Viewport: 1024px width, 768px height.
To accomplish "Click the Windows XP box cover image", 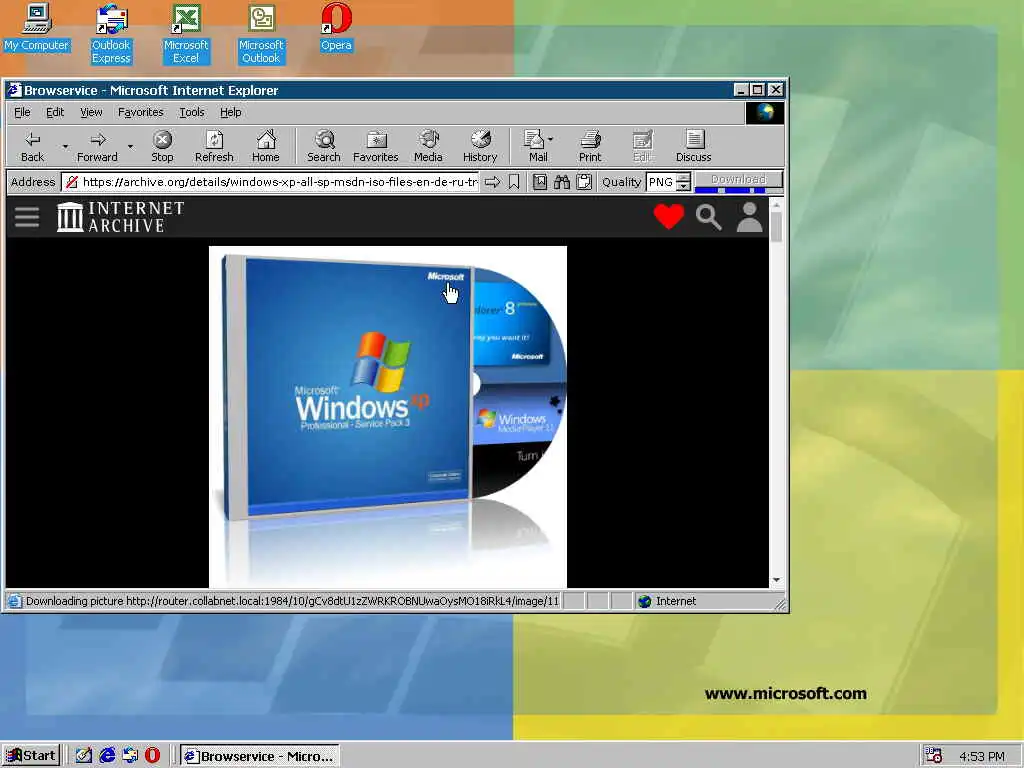I will (x=388, y=417).
